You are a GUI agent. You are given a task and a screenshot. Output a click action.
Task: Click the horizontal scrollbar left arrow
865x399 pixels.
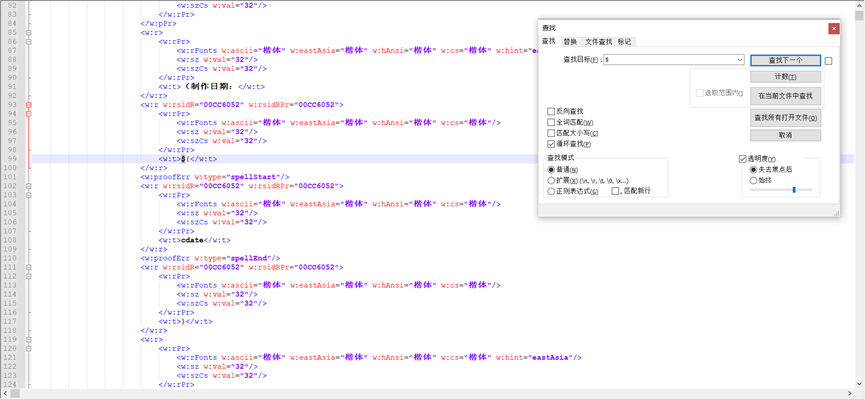(4, 394)
